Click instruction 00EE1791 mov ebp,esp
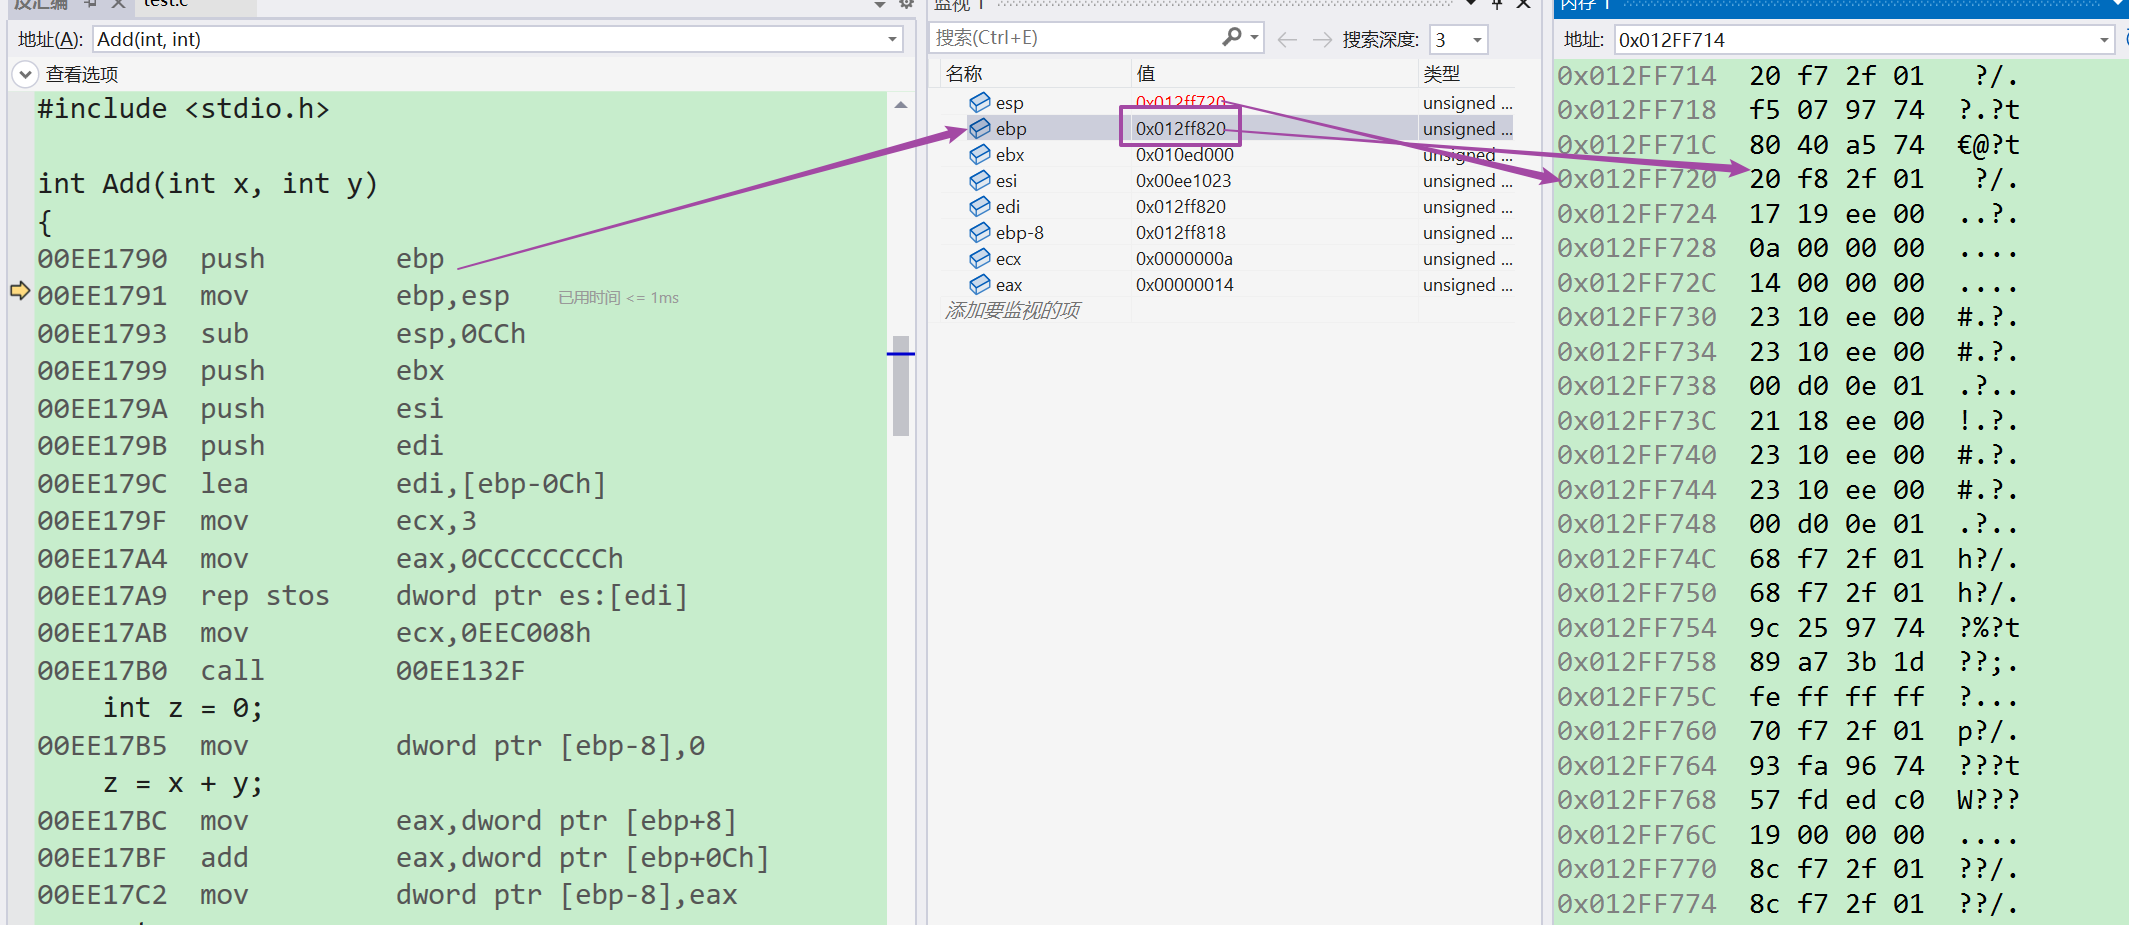This screenshot has height=925, width=2129. click(x=273, y=296)
